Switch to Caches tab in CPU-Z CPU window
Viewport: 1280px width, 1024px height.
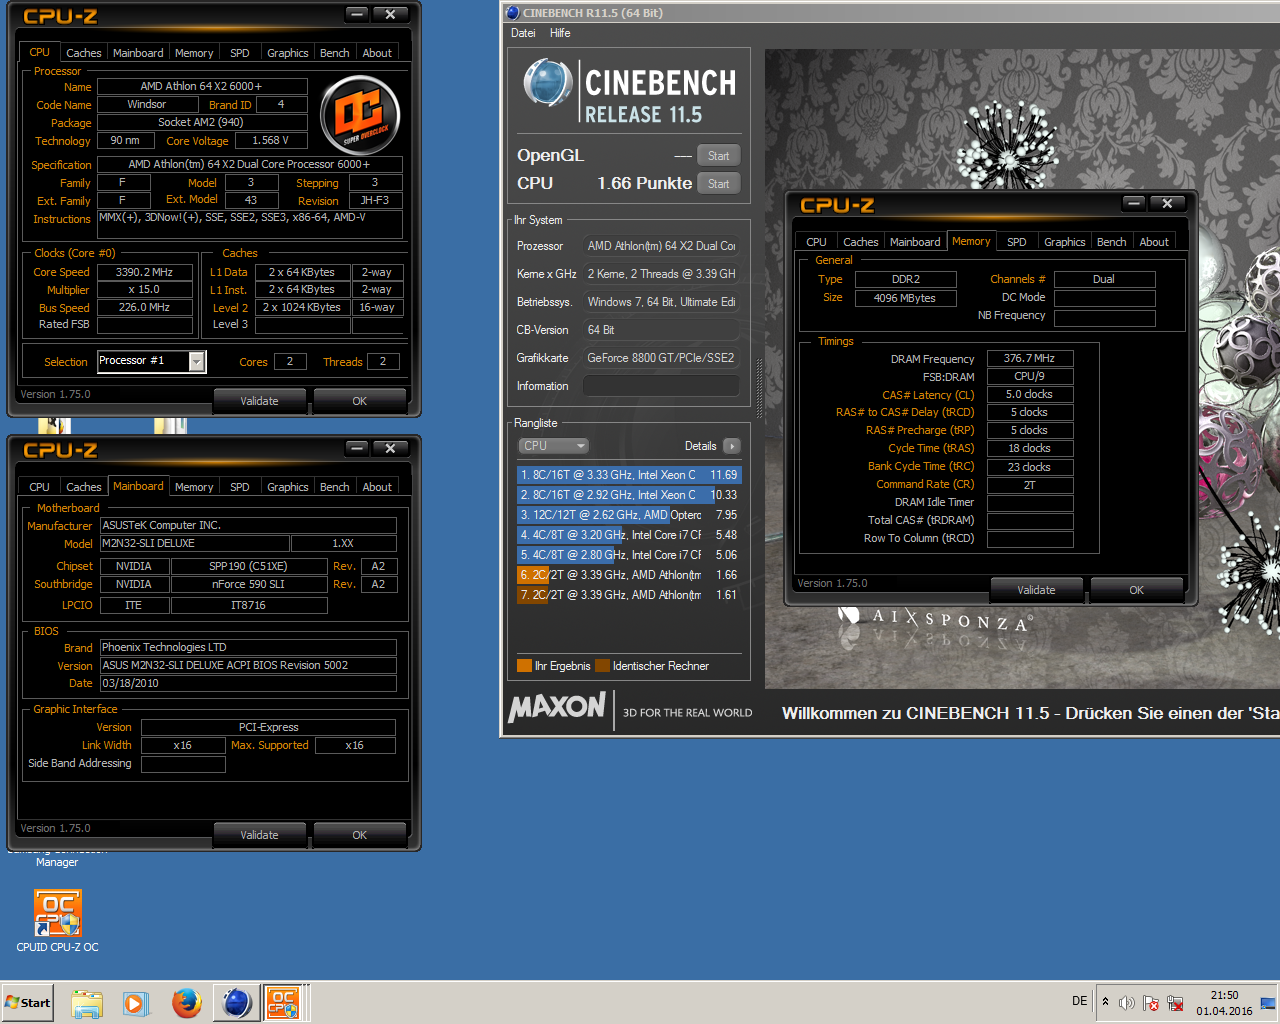[84, 53]
